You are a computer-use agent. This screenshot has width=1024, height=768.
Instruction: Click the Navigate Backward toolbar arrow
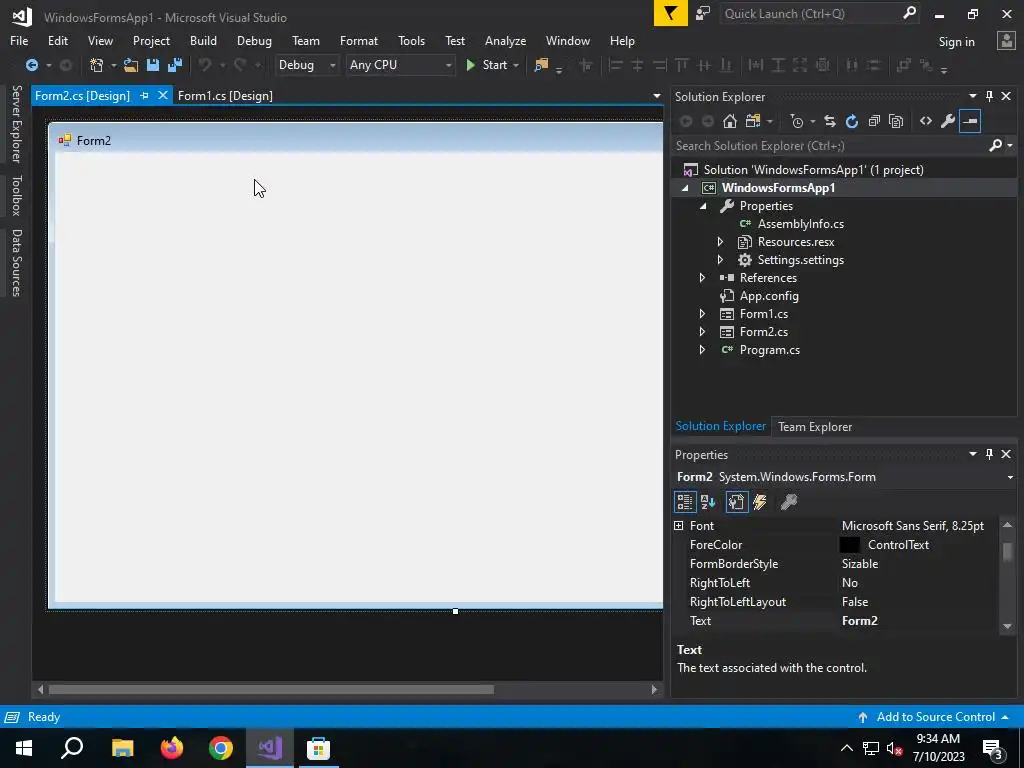click(31, 65)
